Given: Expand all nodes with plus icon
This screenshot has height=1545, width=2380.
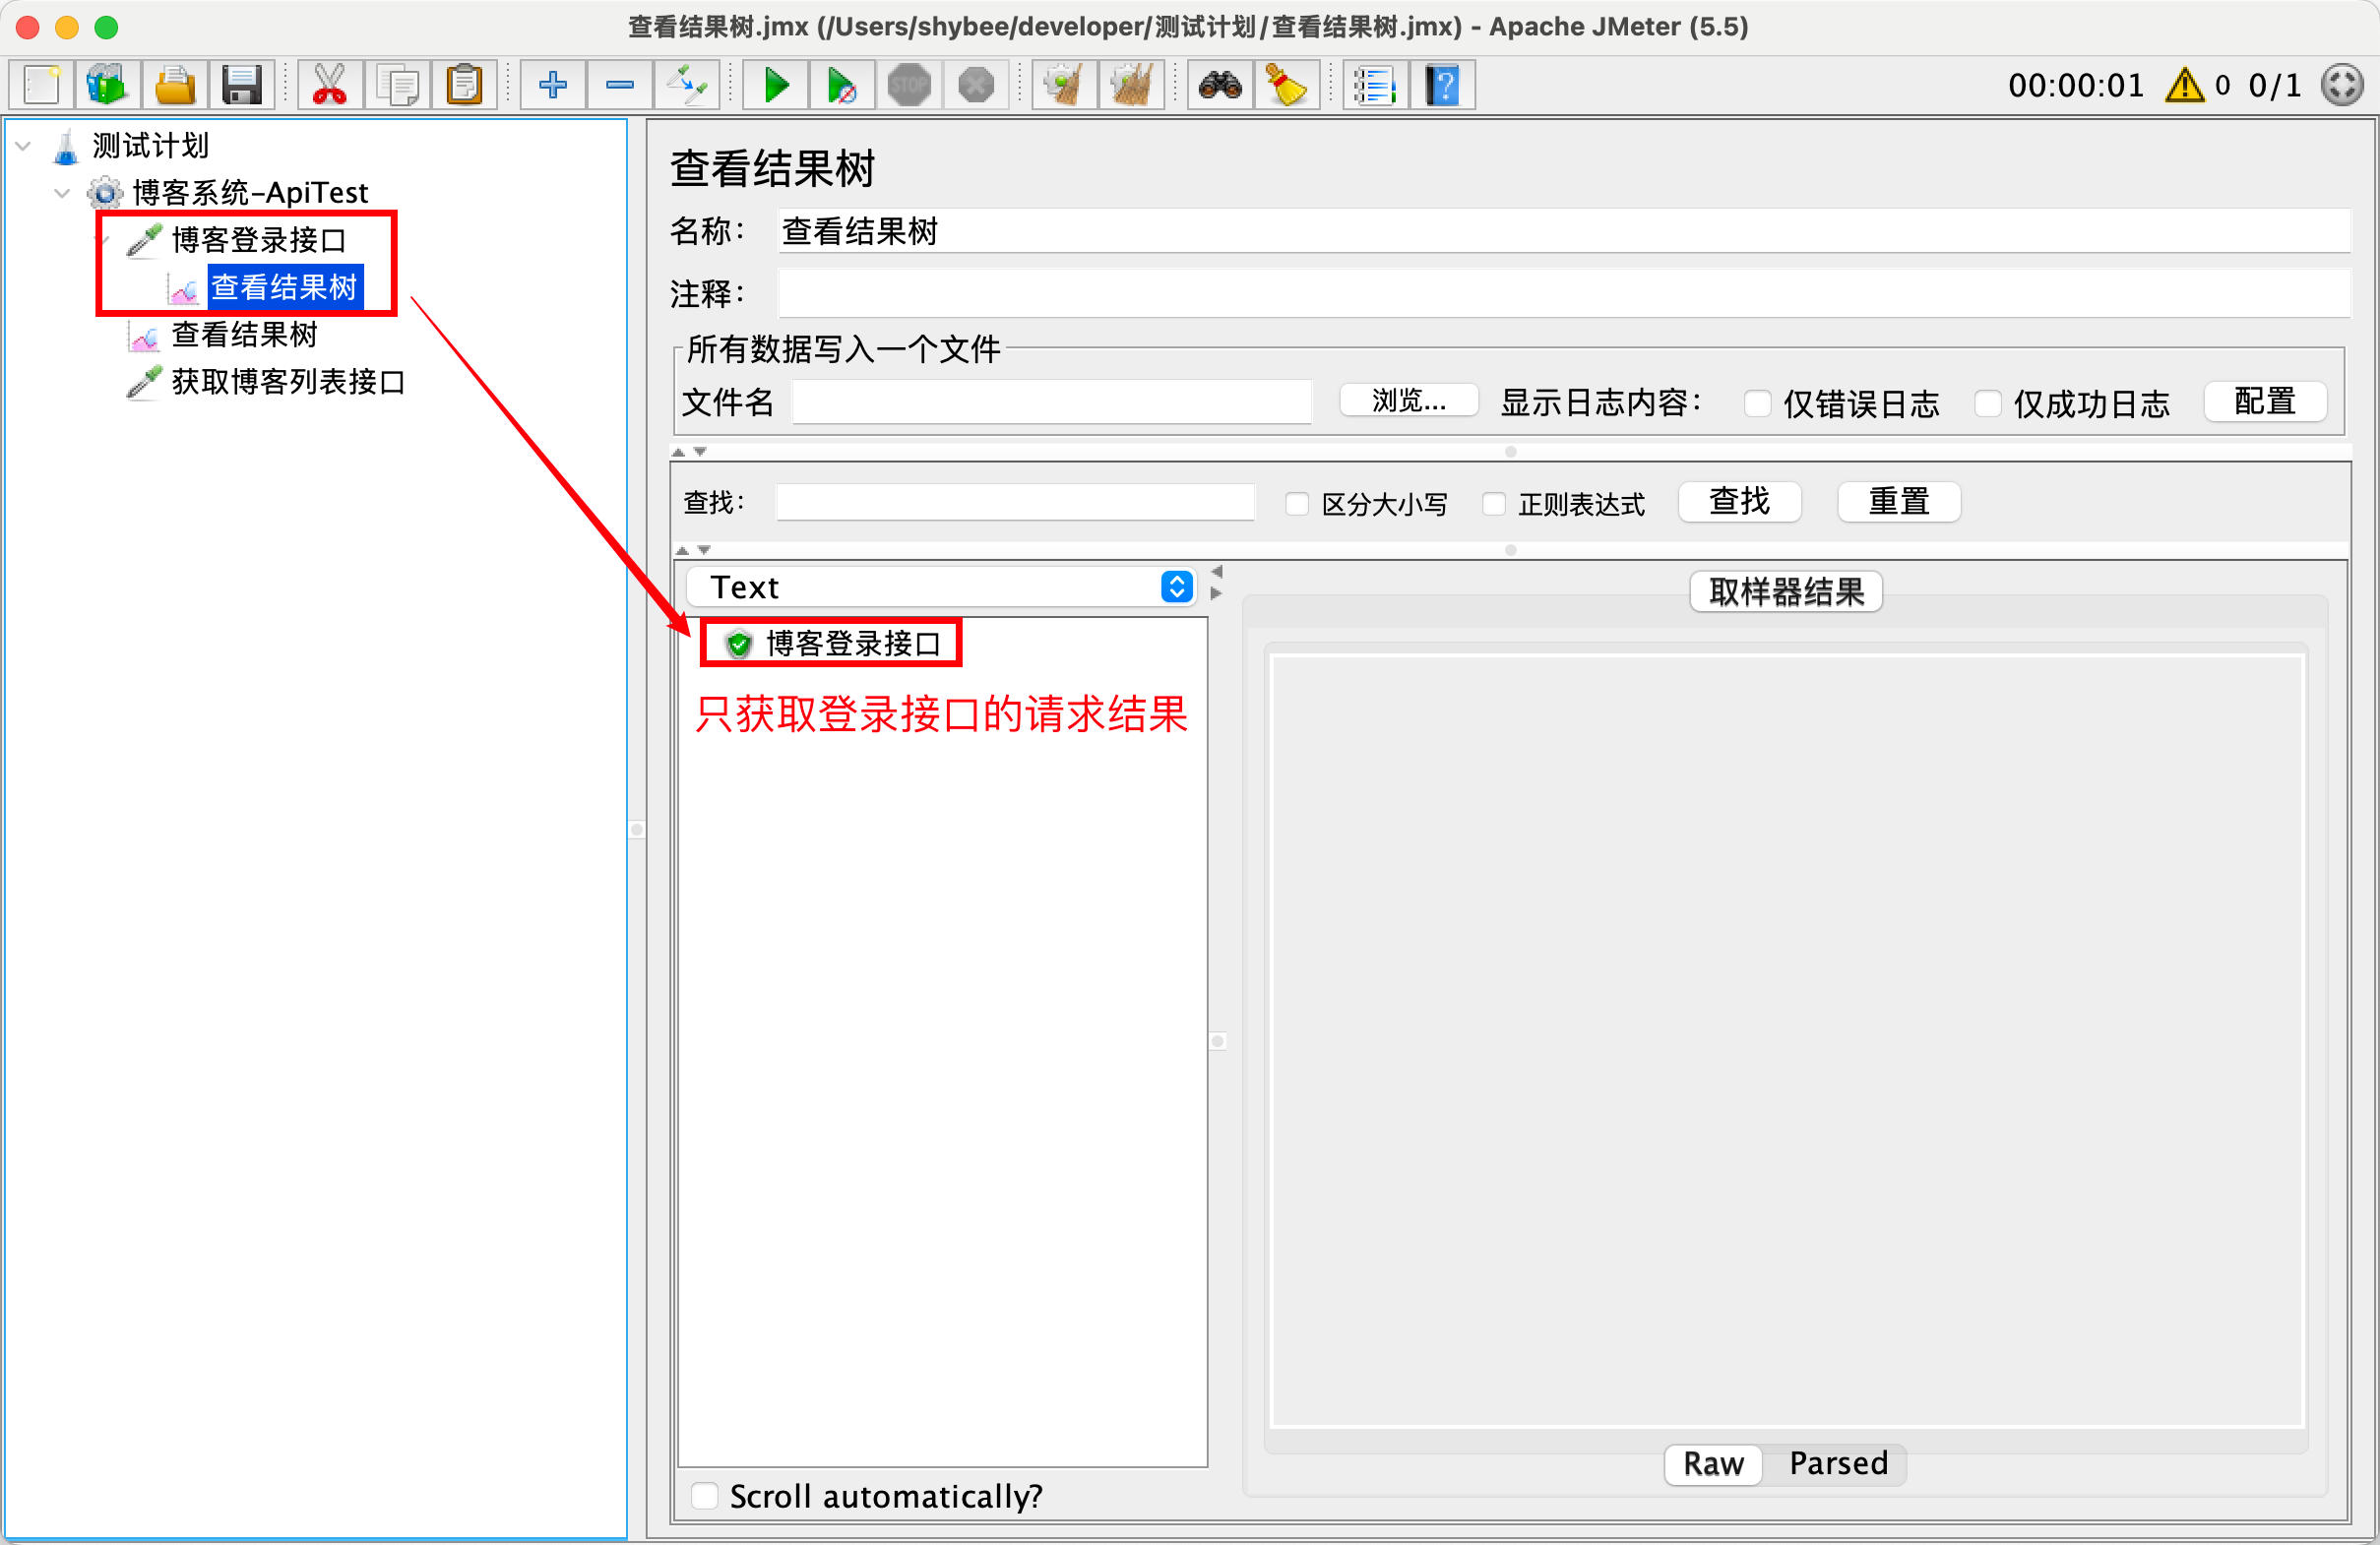Looking at the screenshot, I should [553, 85].
